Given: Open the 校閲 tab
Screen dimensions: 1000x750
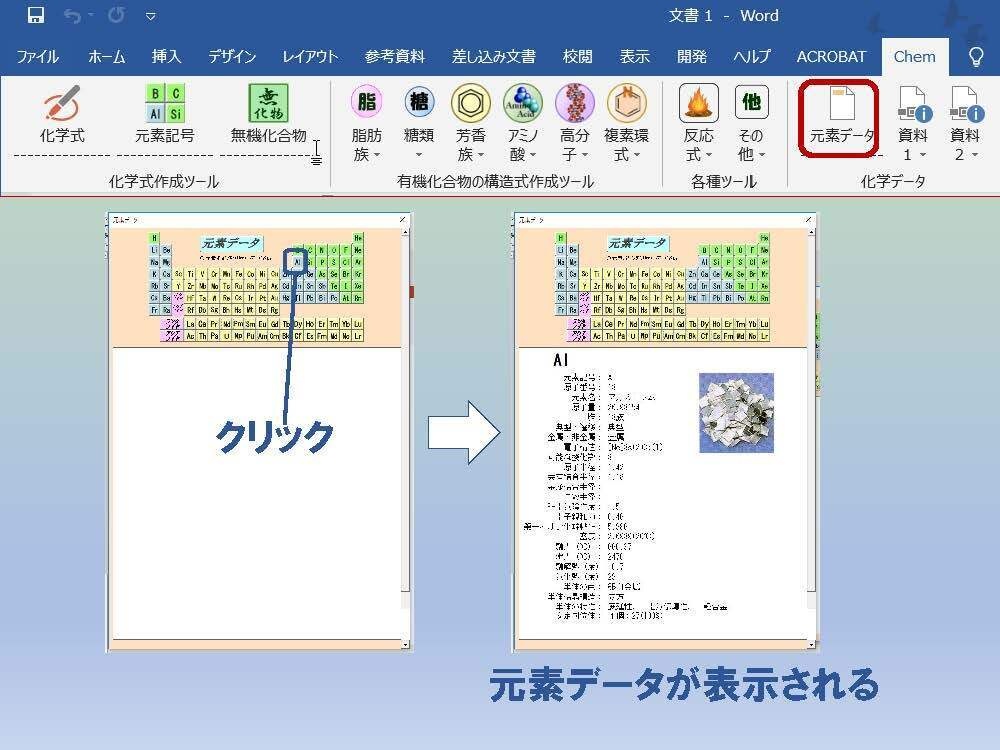Looking at the screenshot, I should pyautogui.click(x=577, y=57).
